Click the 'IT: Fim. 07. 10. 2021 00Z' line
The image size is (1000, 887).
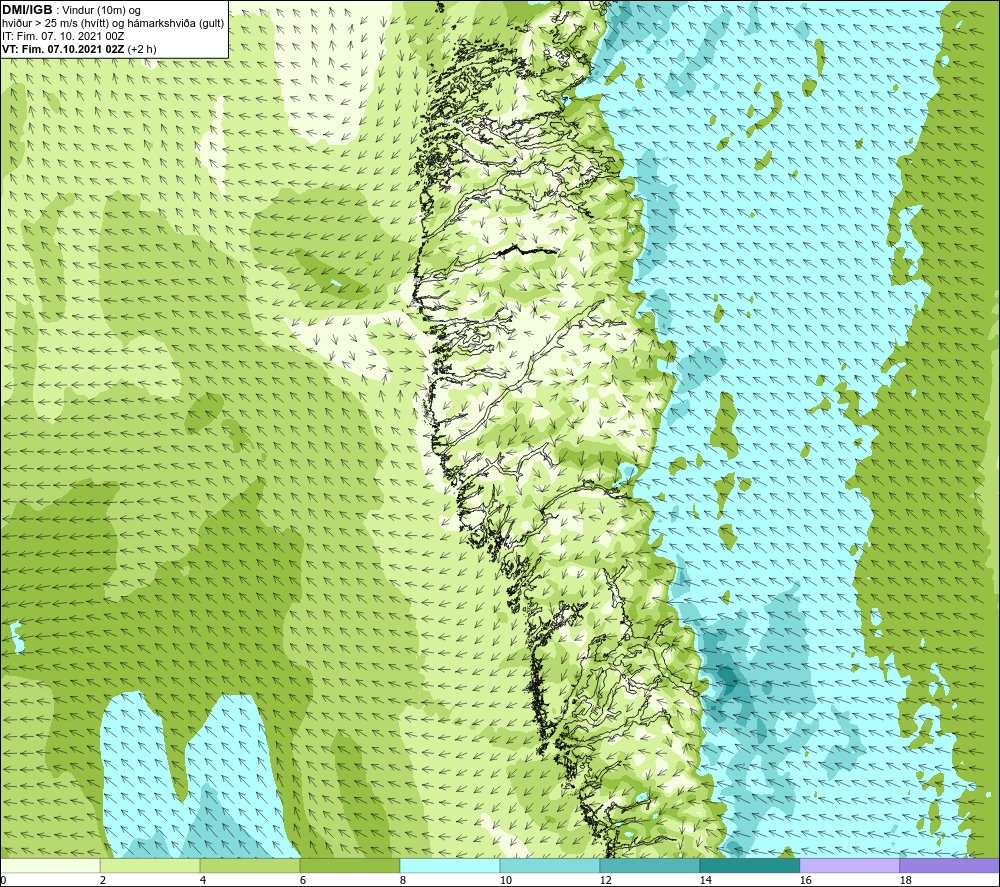coord(63,36)
